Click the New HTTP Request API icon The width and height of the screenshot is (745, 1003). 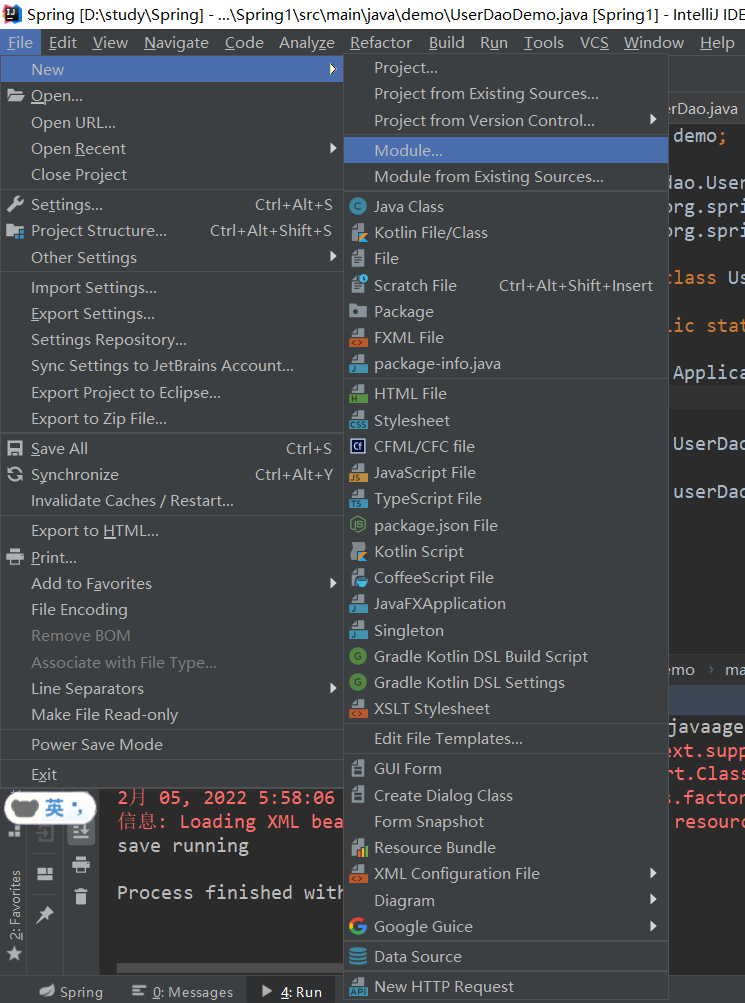[x=358, y=986]
